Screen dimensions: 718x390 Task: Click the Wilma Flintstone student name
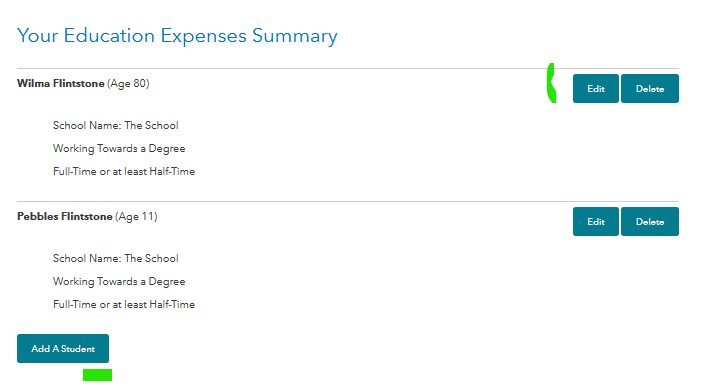tap(60, 83)
